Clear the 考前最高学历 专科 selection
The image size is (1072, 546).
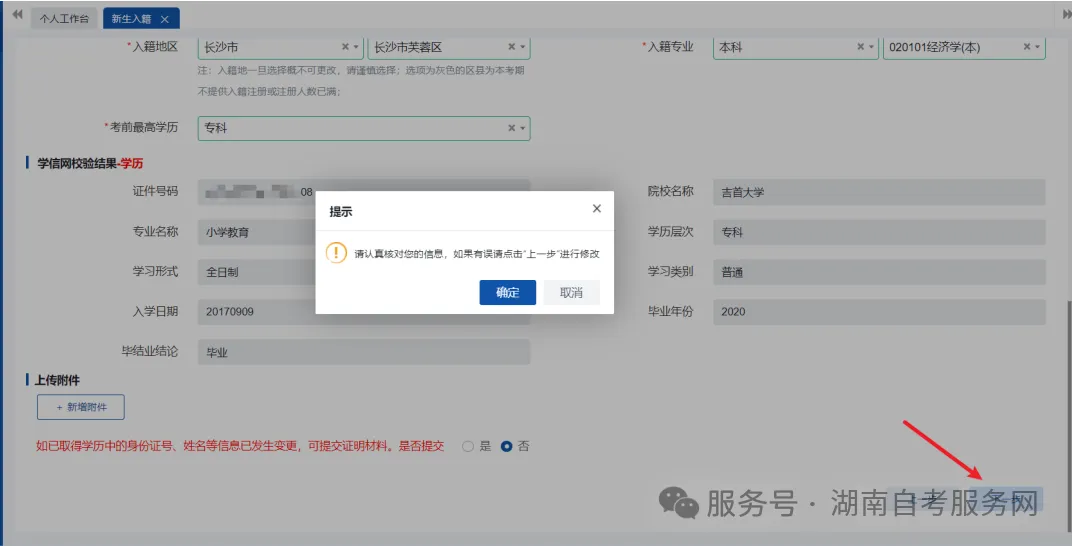click(511, 128)
